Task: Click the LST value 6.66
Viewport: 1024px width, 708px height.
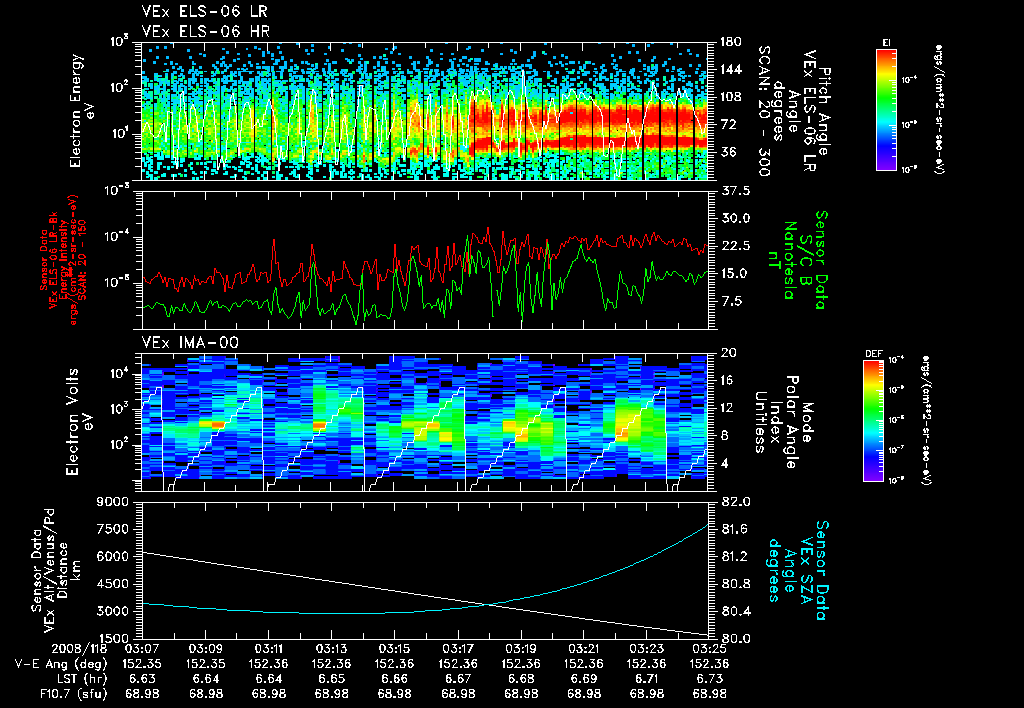Action: (394, 679)
